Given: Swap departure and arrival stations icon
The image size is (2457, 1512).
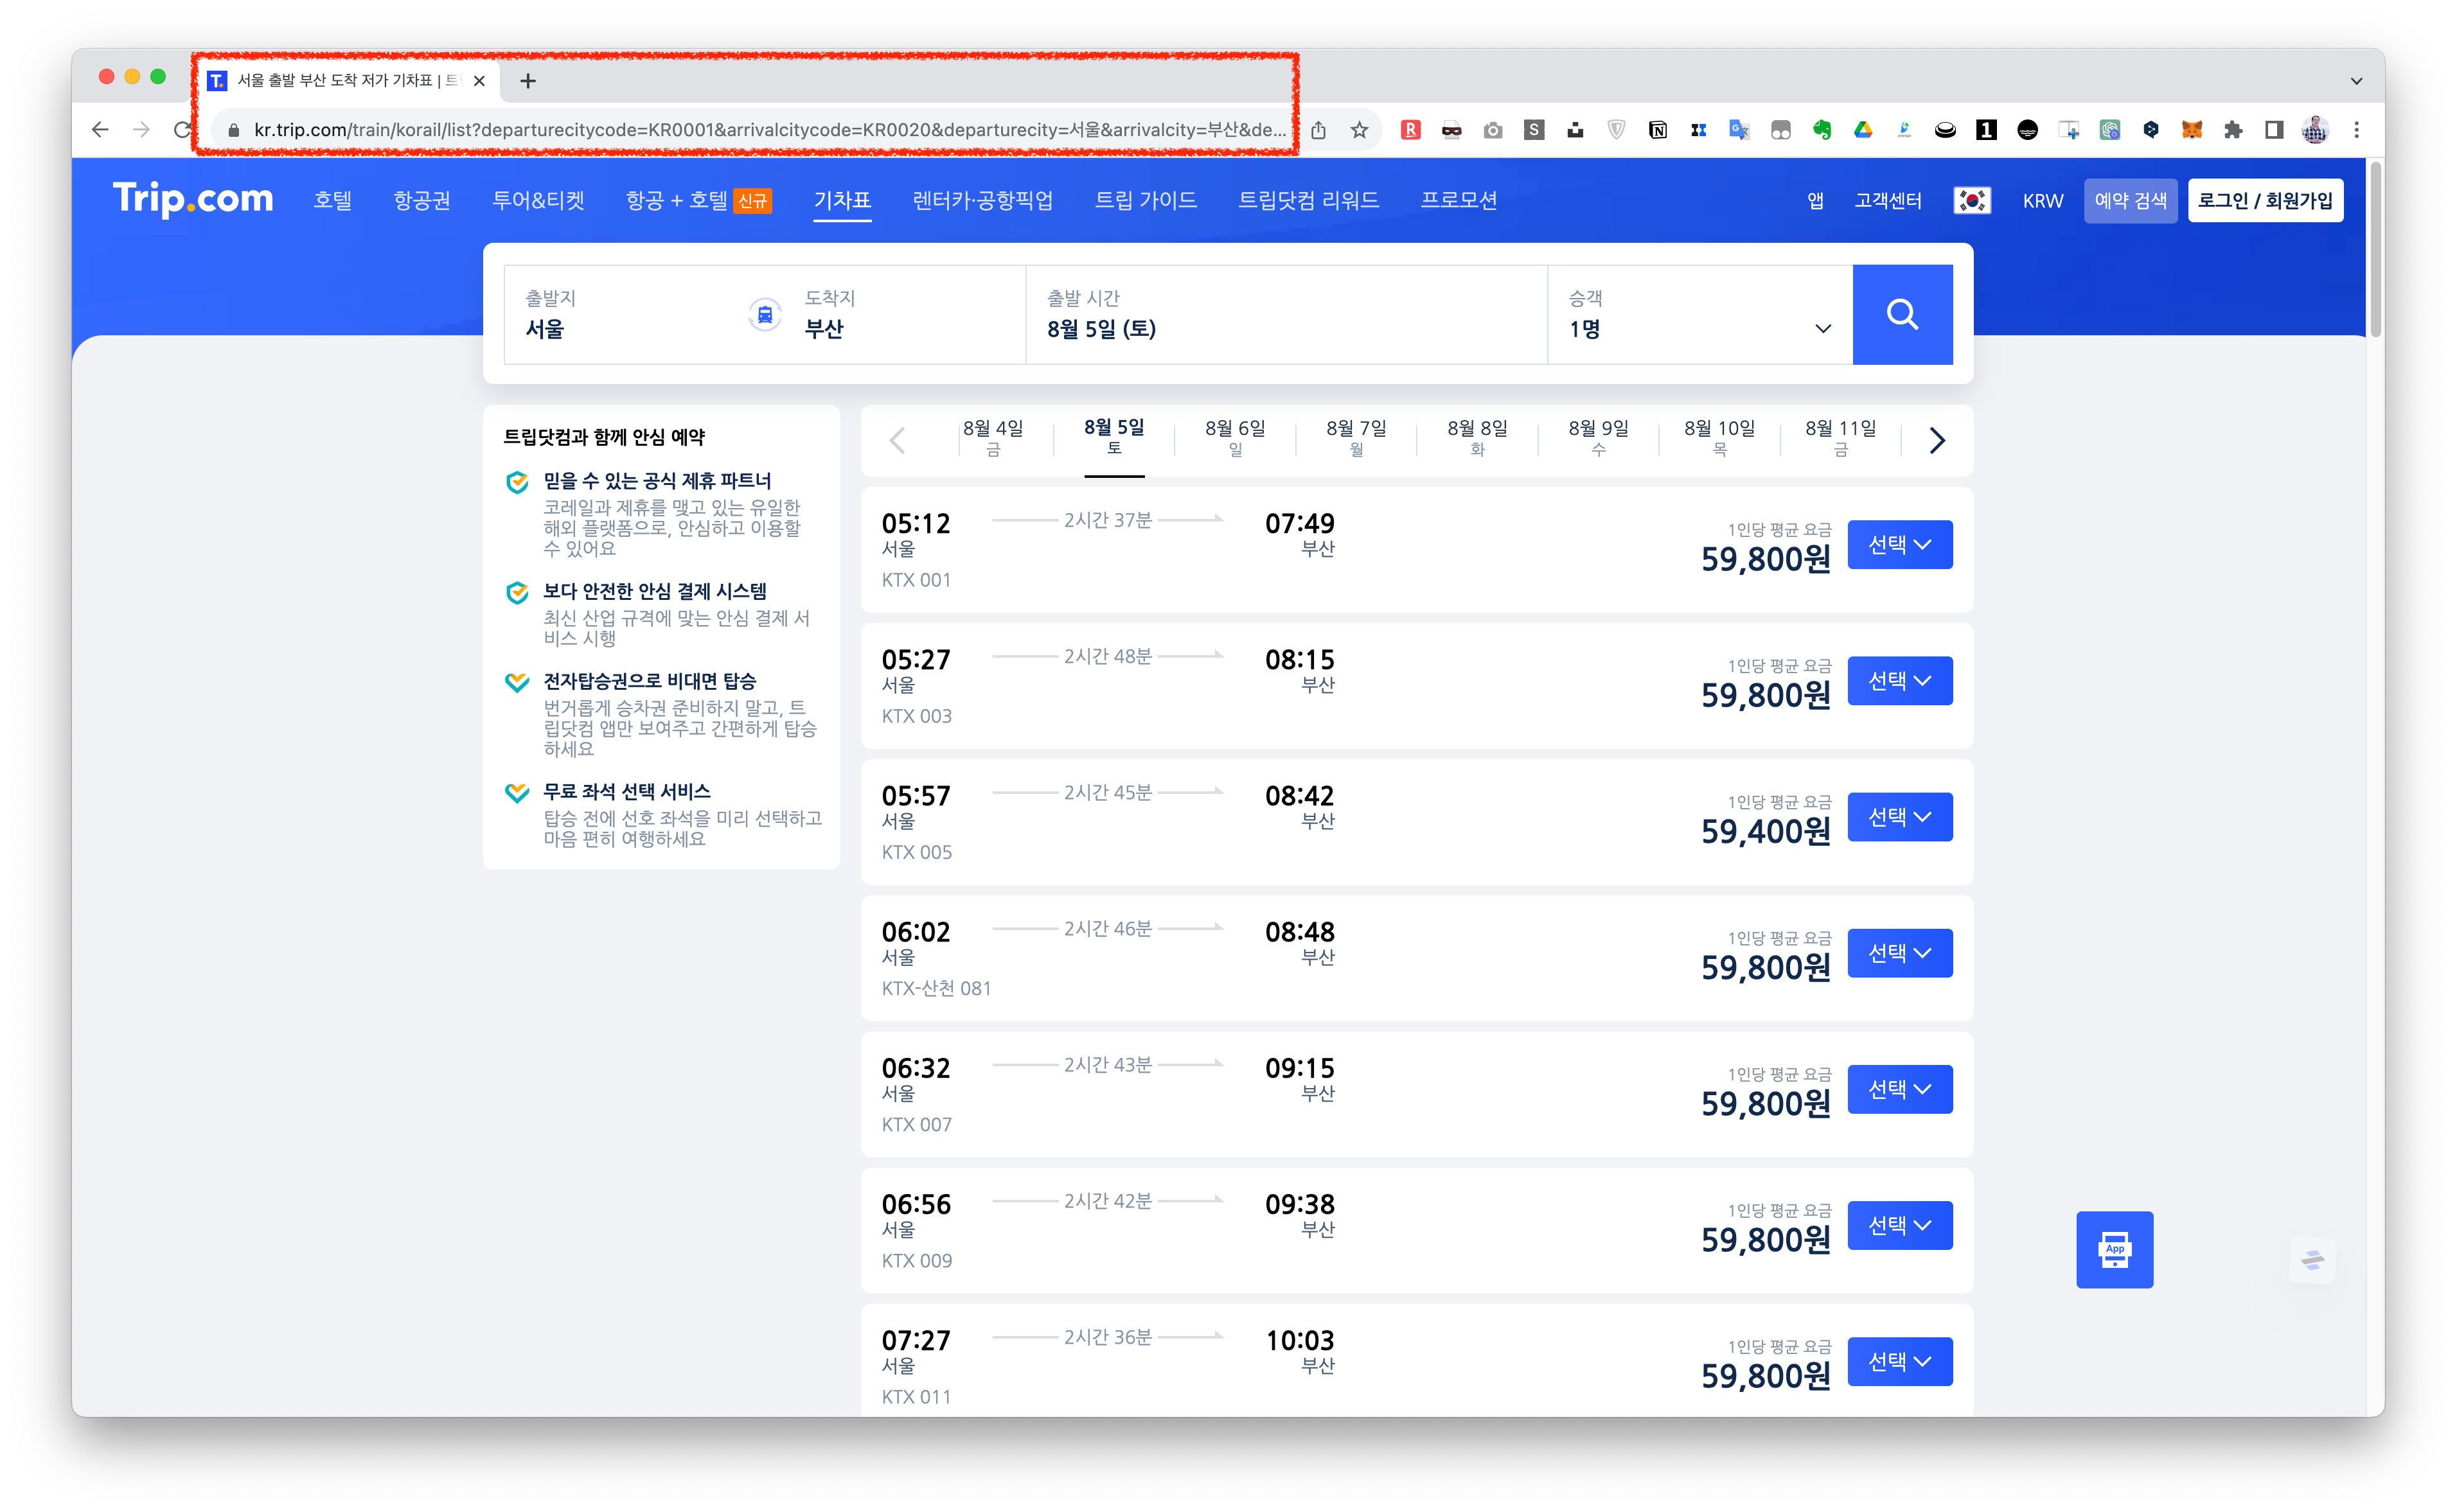Looking at the screenshot, I should [x=765, y=315].
